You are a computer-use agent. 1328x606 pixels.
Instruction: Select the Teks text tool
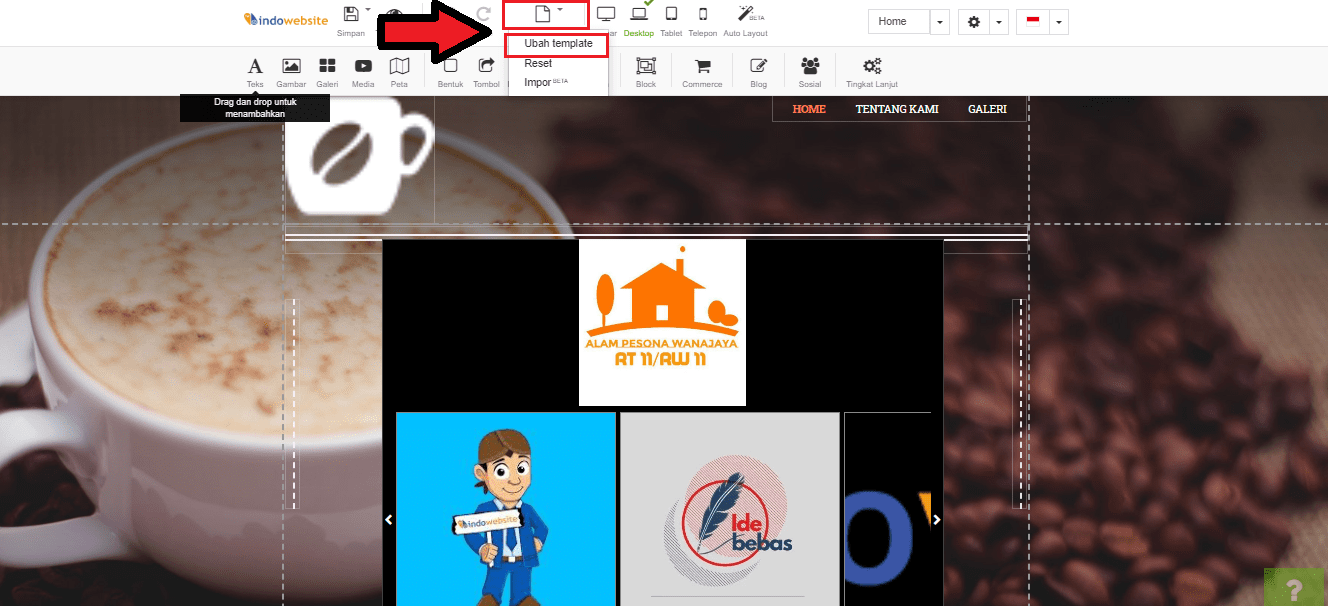[255, 67]
